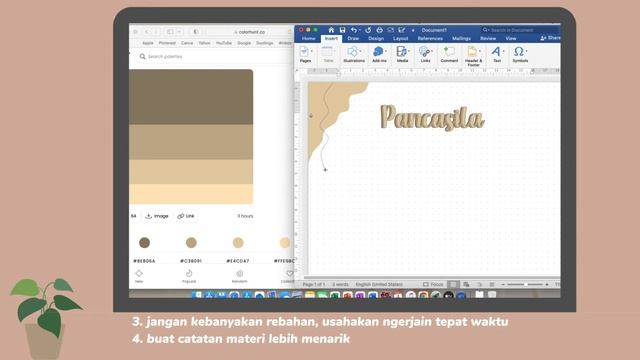The image size is (640, 360).
Task: Click the Home icon in Word's title bar
Action: [331, 30]
